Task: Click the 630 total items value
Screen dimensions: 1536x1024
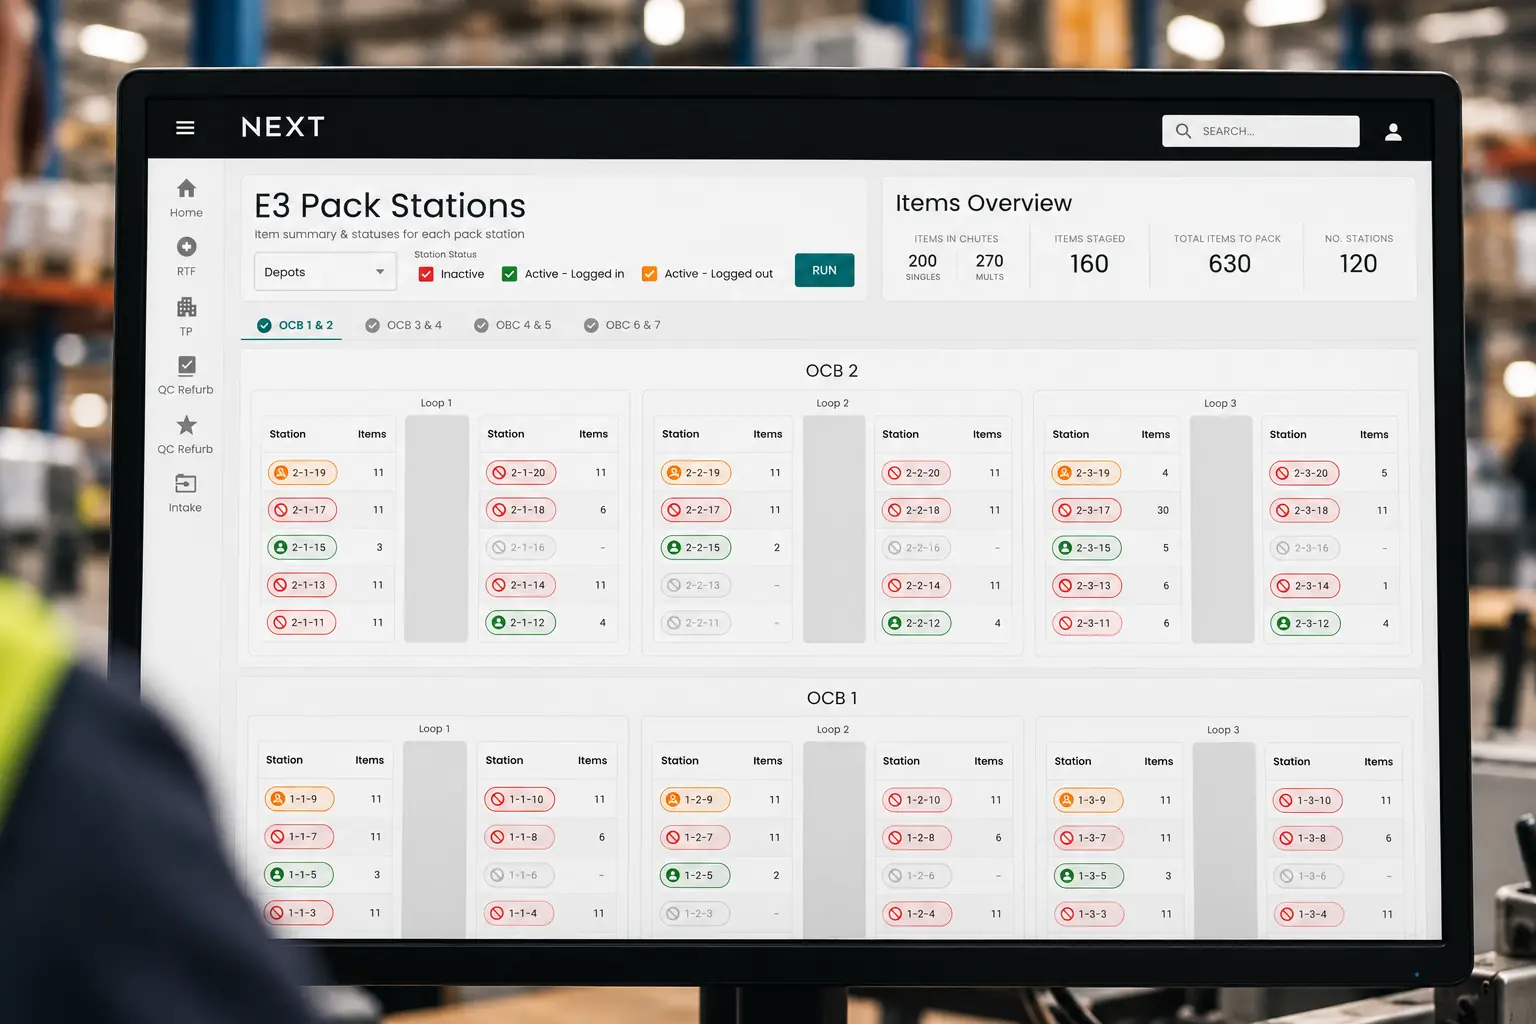Action: coord(1229,264)
